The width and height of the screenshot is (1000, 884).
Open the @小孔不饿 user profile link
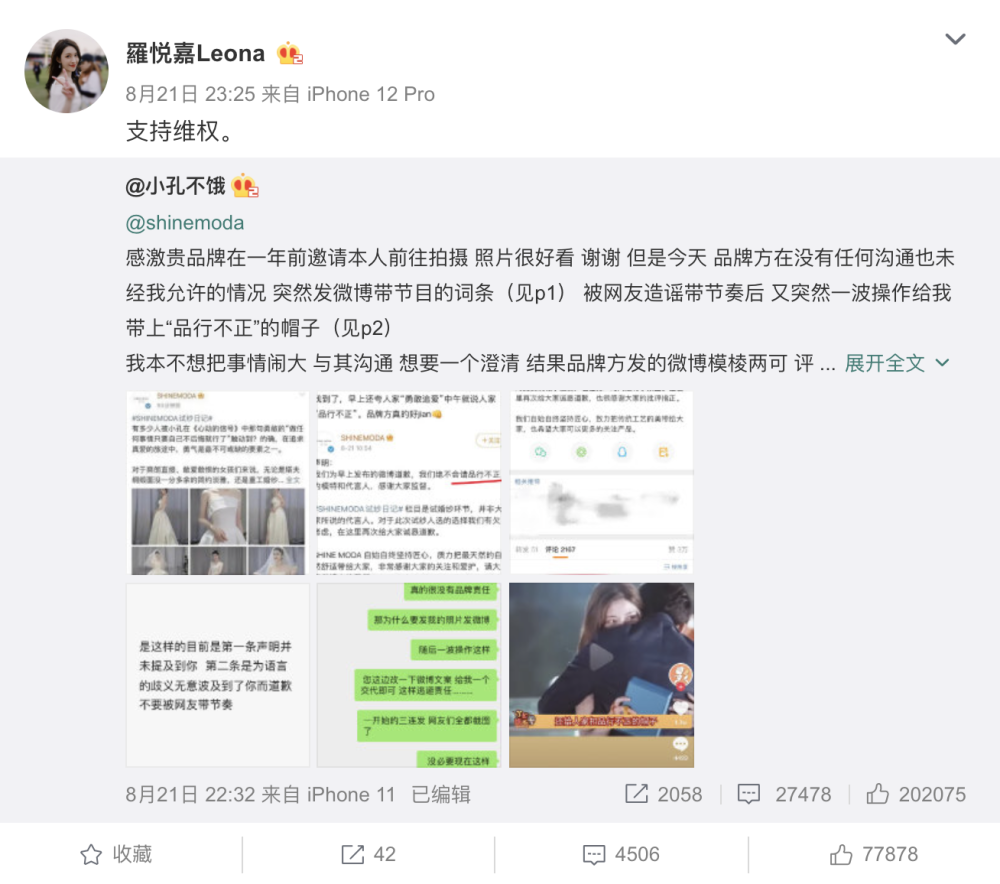(x=175, y=186)
